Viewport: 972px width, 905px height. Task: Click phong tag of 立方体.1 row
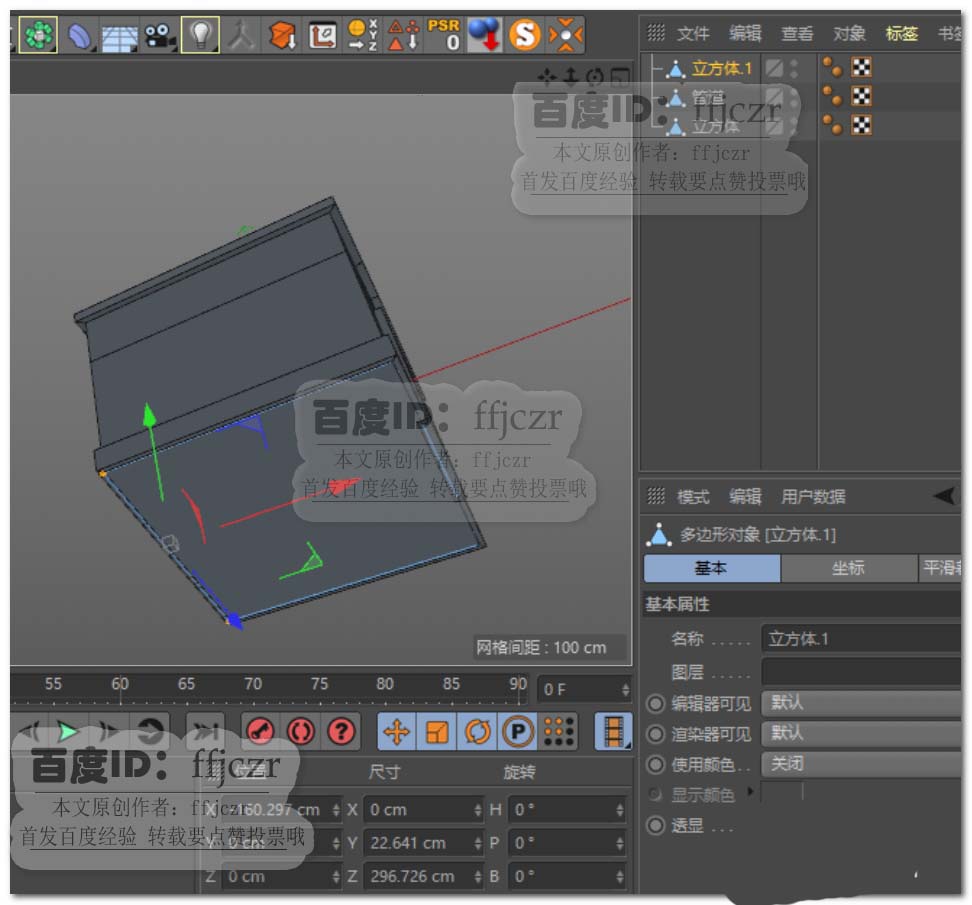point(833,67)
